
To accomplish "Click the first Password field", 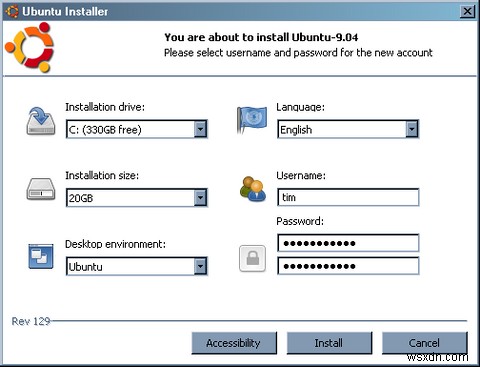I will [x=348, y=243].
